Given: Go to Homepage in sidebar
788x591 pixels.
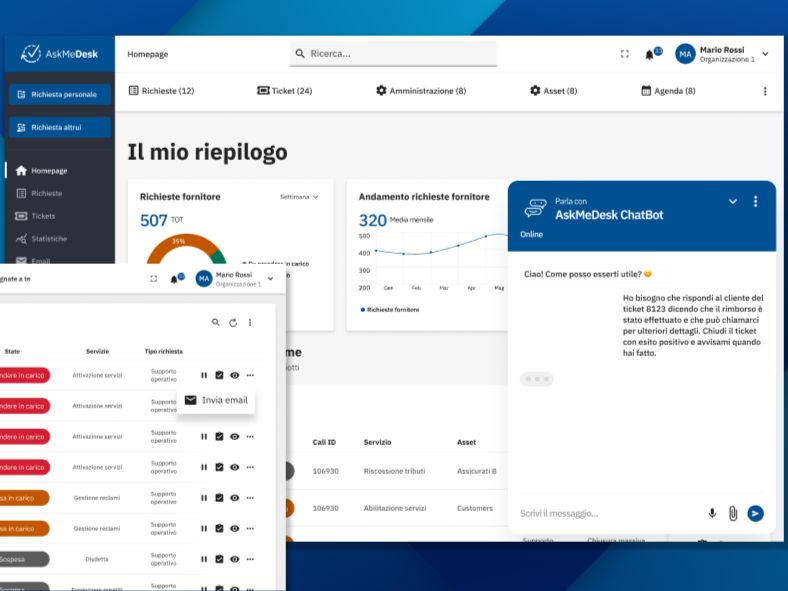Looking at the screenshot, I should pyautogui.click(x=42, y=171).
